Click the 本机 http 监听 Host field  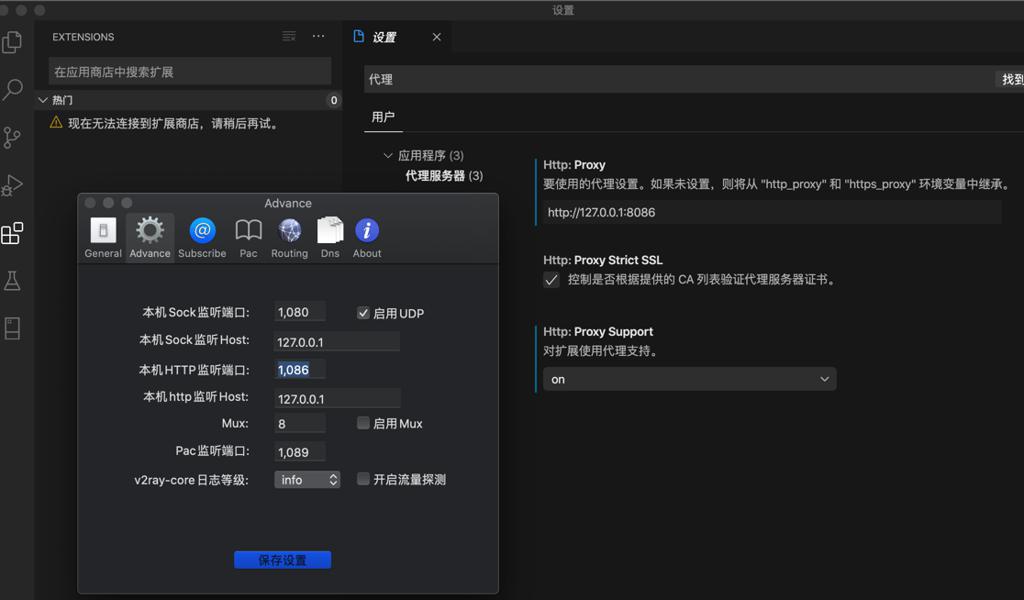(337, 398)
